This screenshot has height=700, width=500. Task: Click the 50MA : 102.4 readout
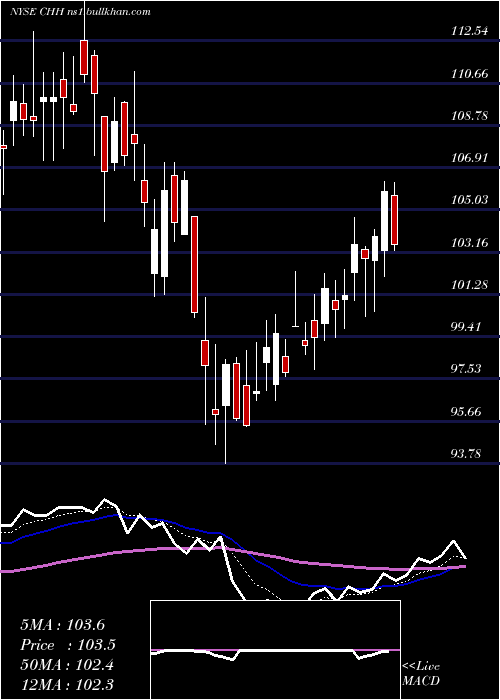[67, 665]
